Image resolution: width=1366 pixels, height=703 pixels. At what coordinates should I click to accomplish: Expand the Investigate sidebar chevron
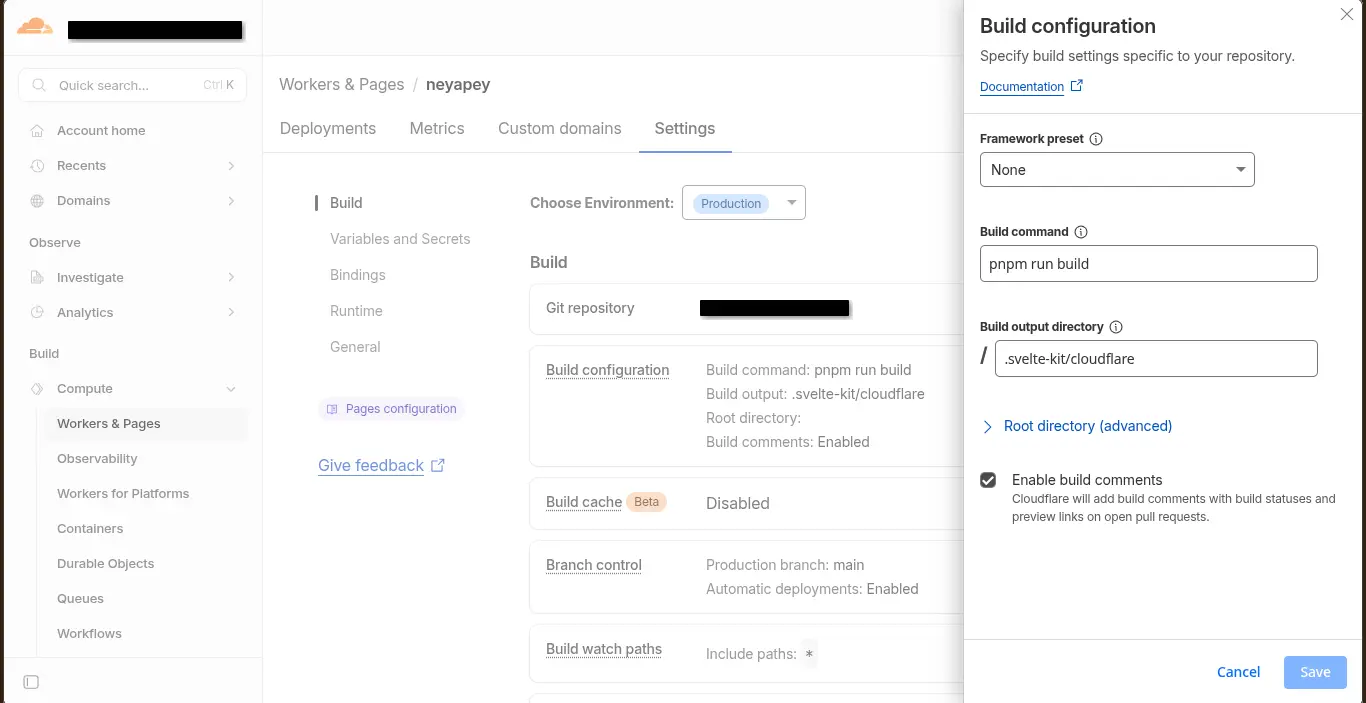pyautogui.click(x=231, y=278)
